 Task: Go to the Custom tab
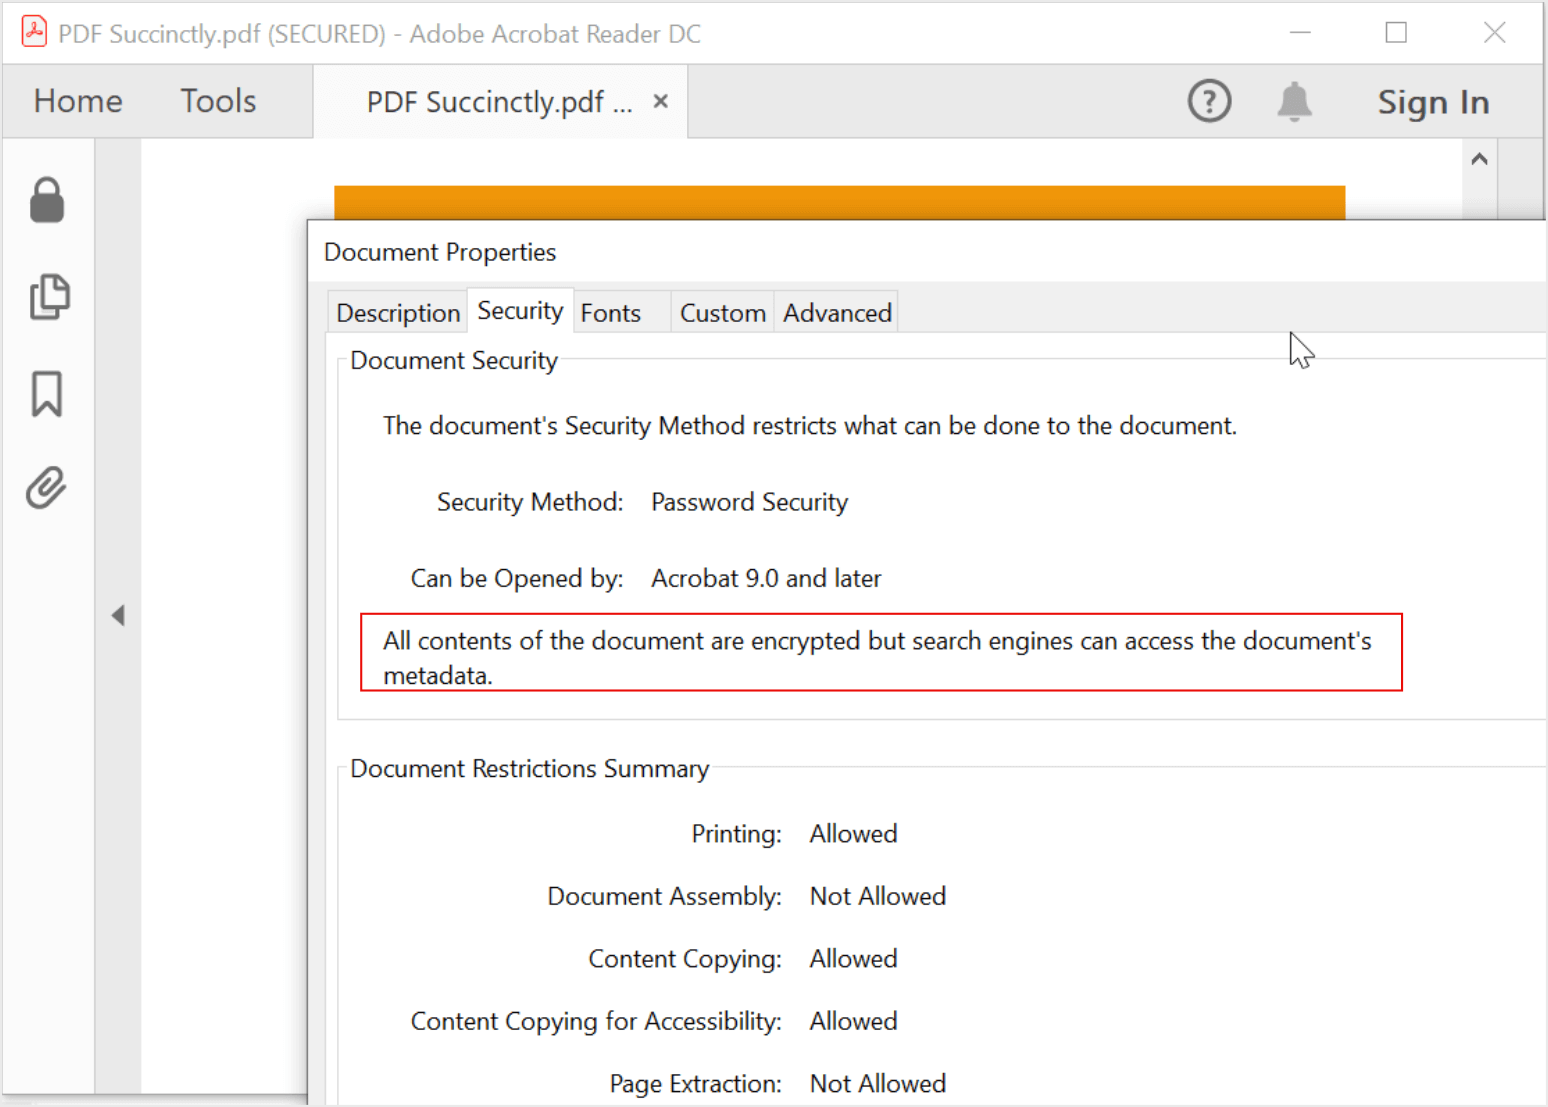(722, 313)
